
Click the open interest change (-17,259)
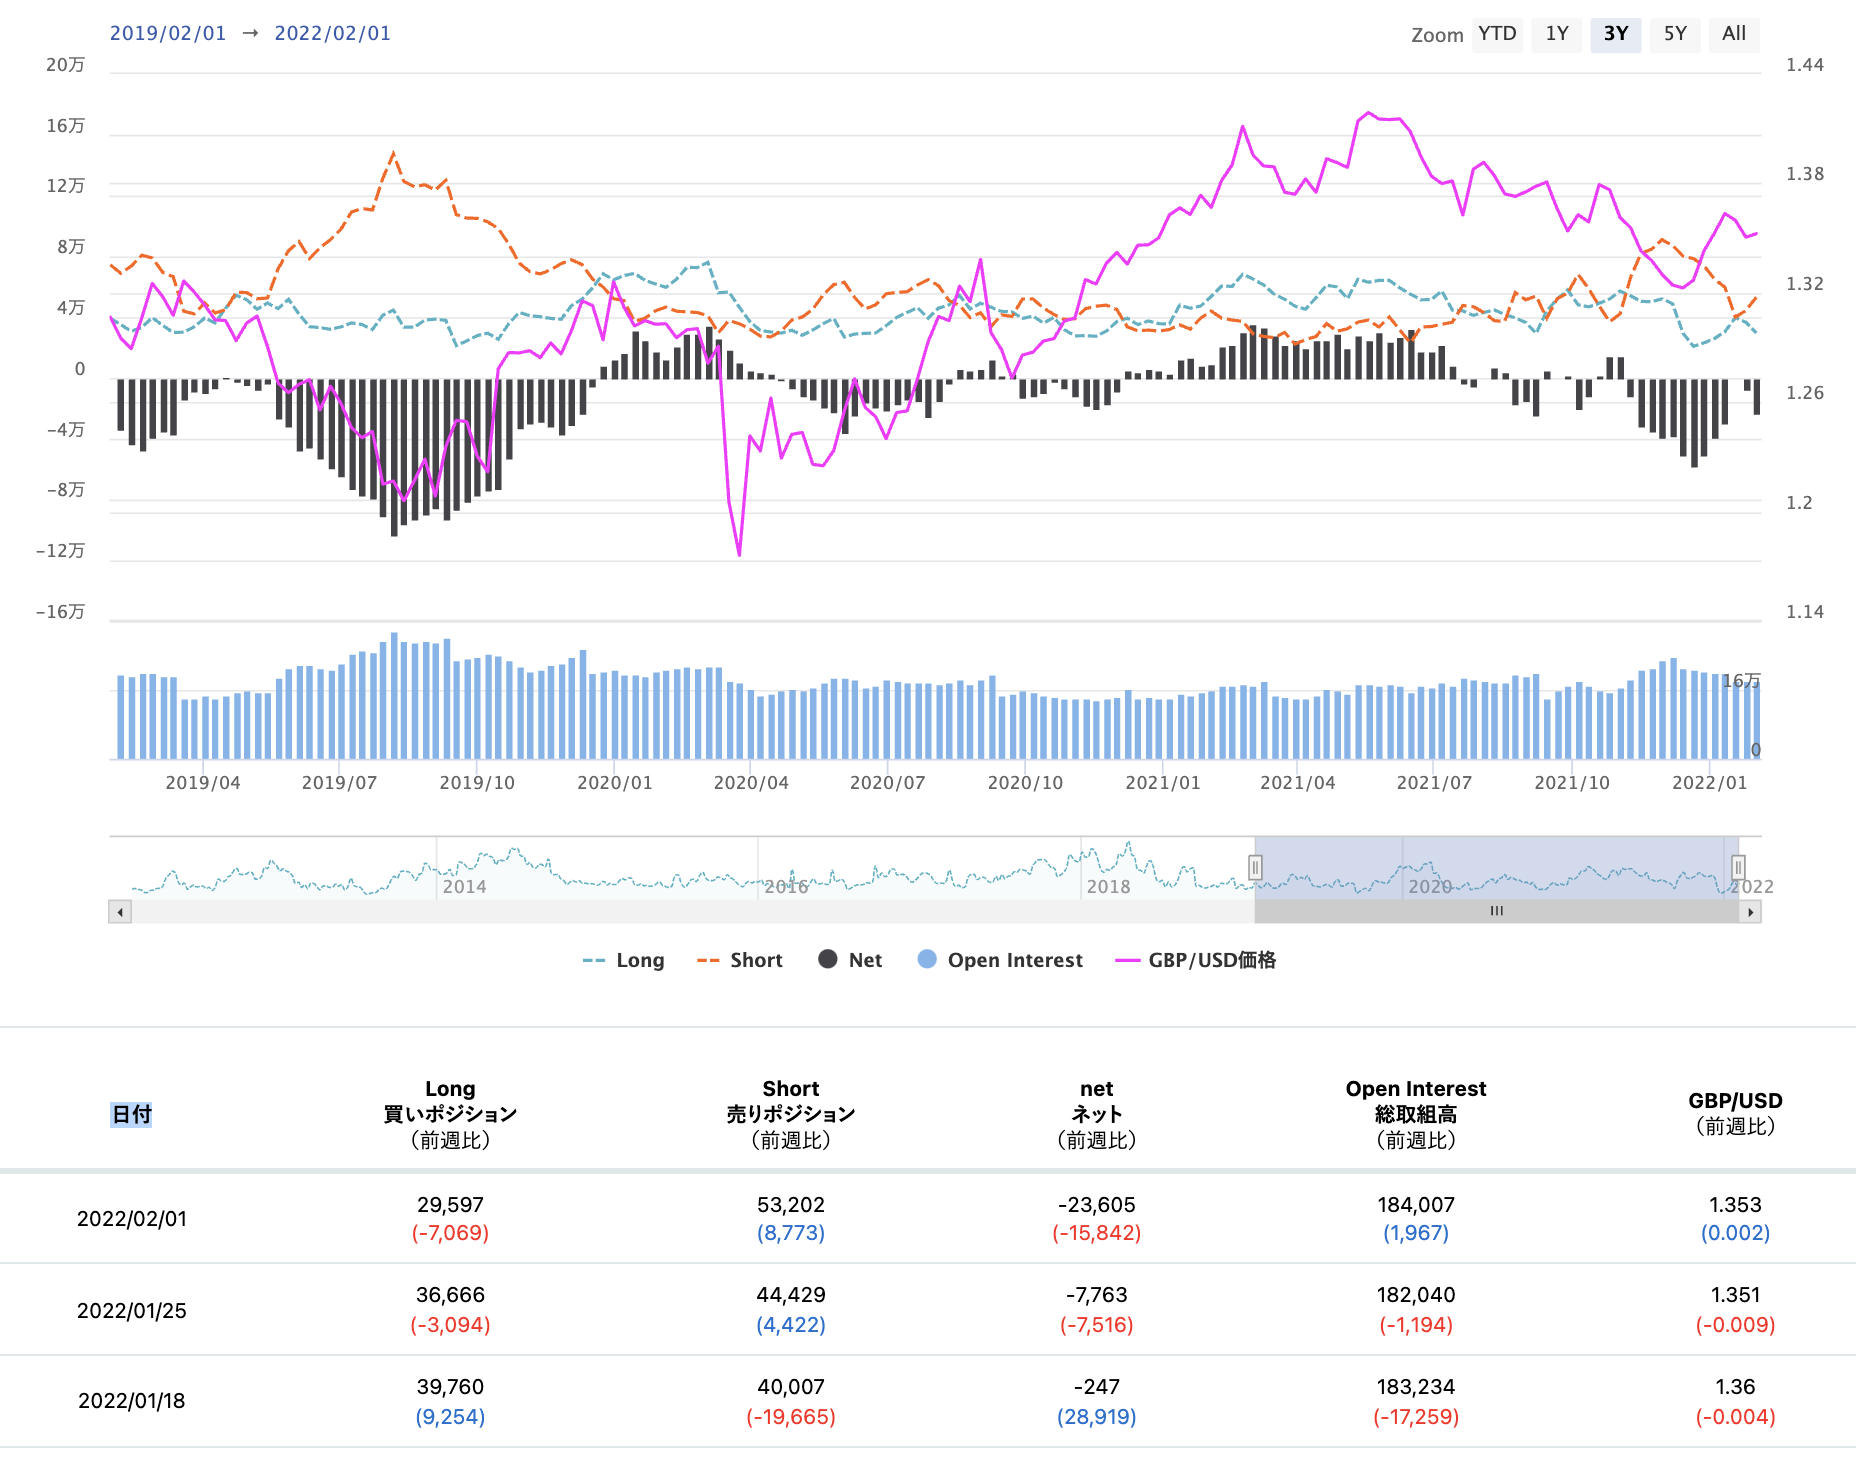click(1416, 1417)
